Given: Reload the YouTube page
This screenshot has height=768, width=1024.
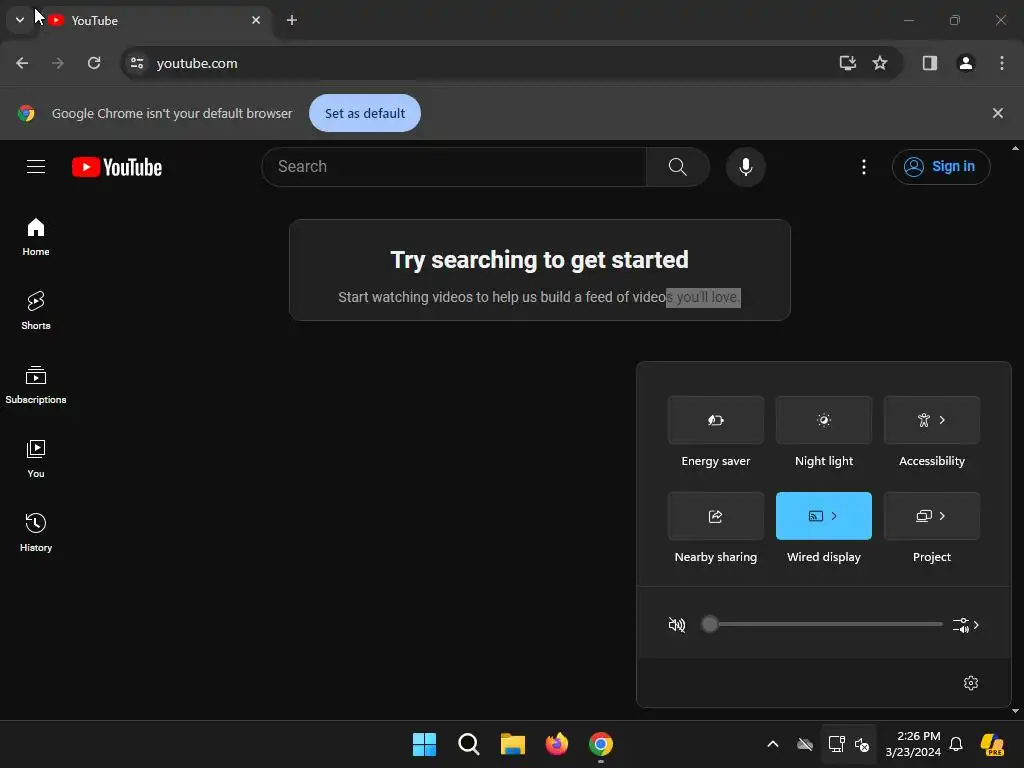Looking at the screenshot, I should coord(94,63).
